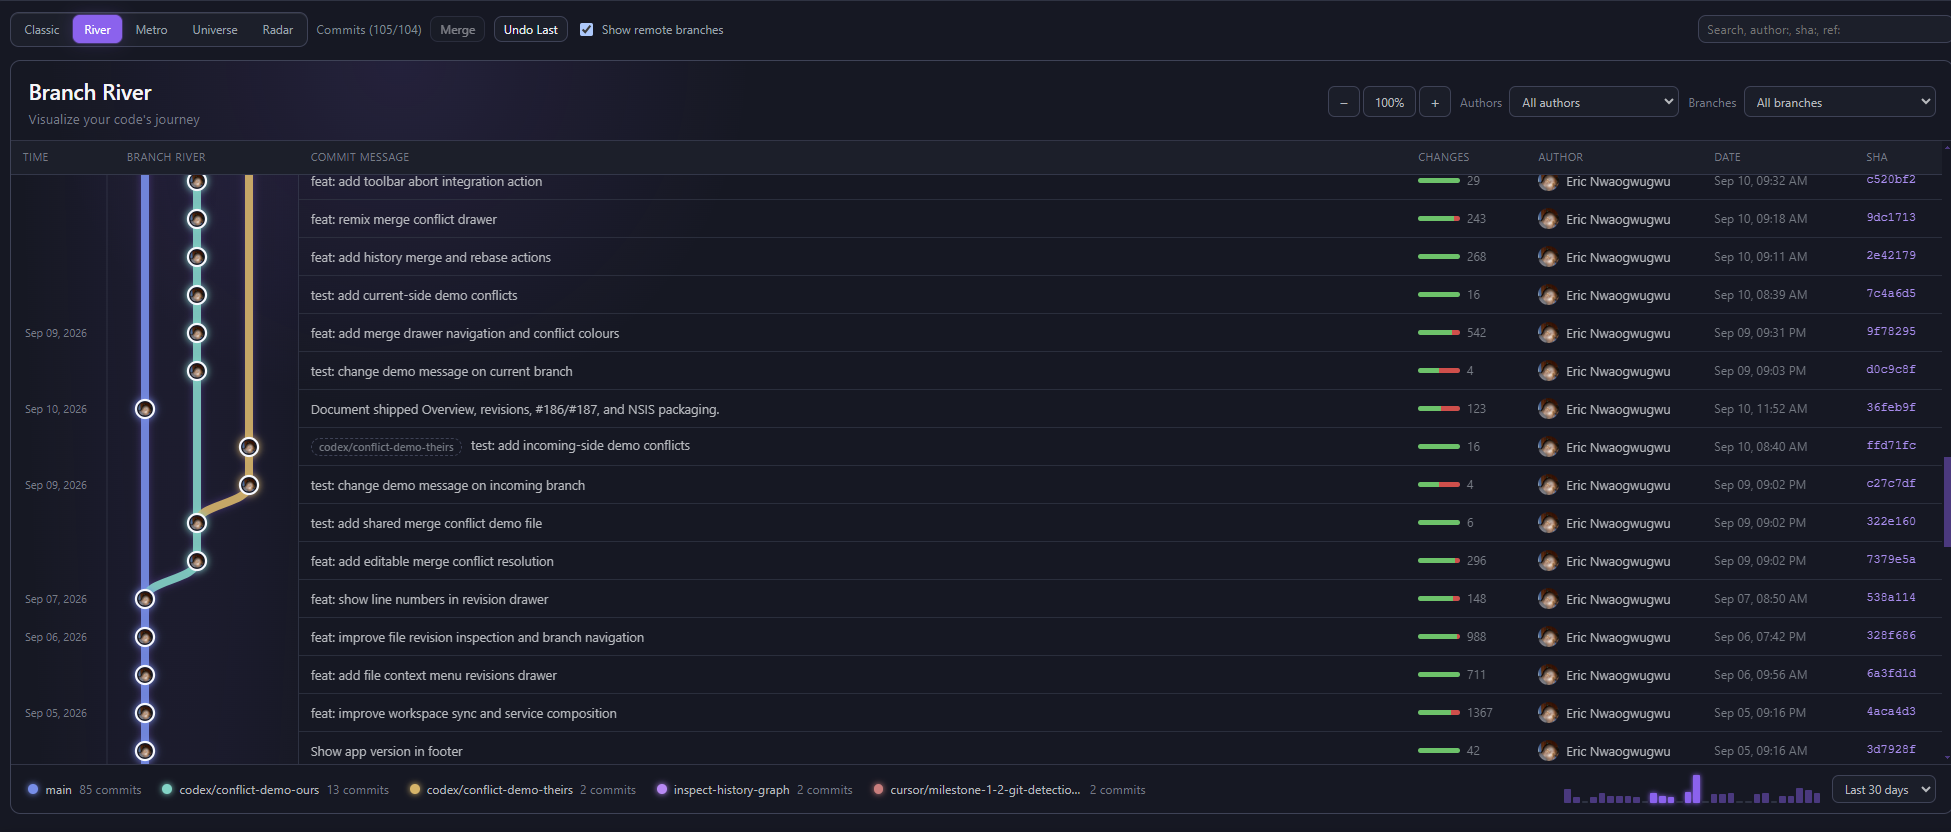Click zoom out minus button
The width and height of the screenshot is (1951, 832).
point(1344,102)
